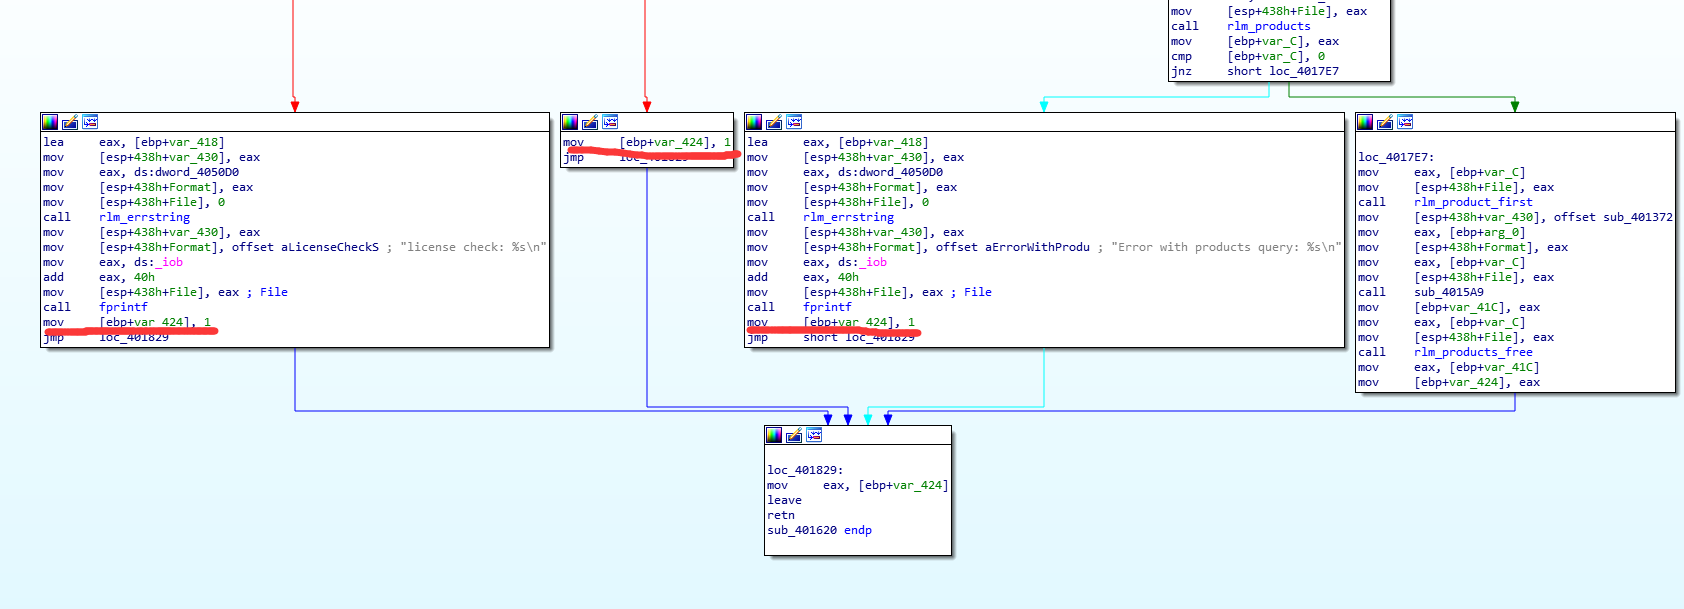
Task: Select the rlm_product_first call
Action: [x=1473, y=202]
